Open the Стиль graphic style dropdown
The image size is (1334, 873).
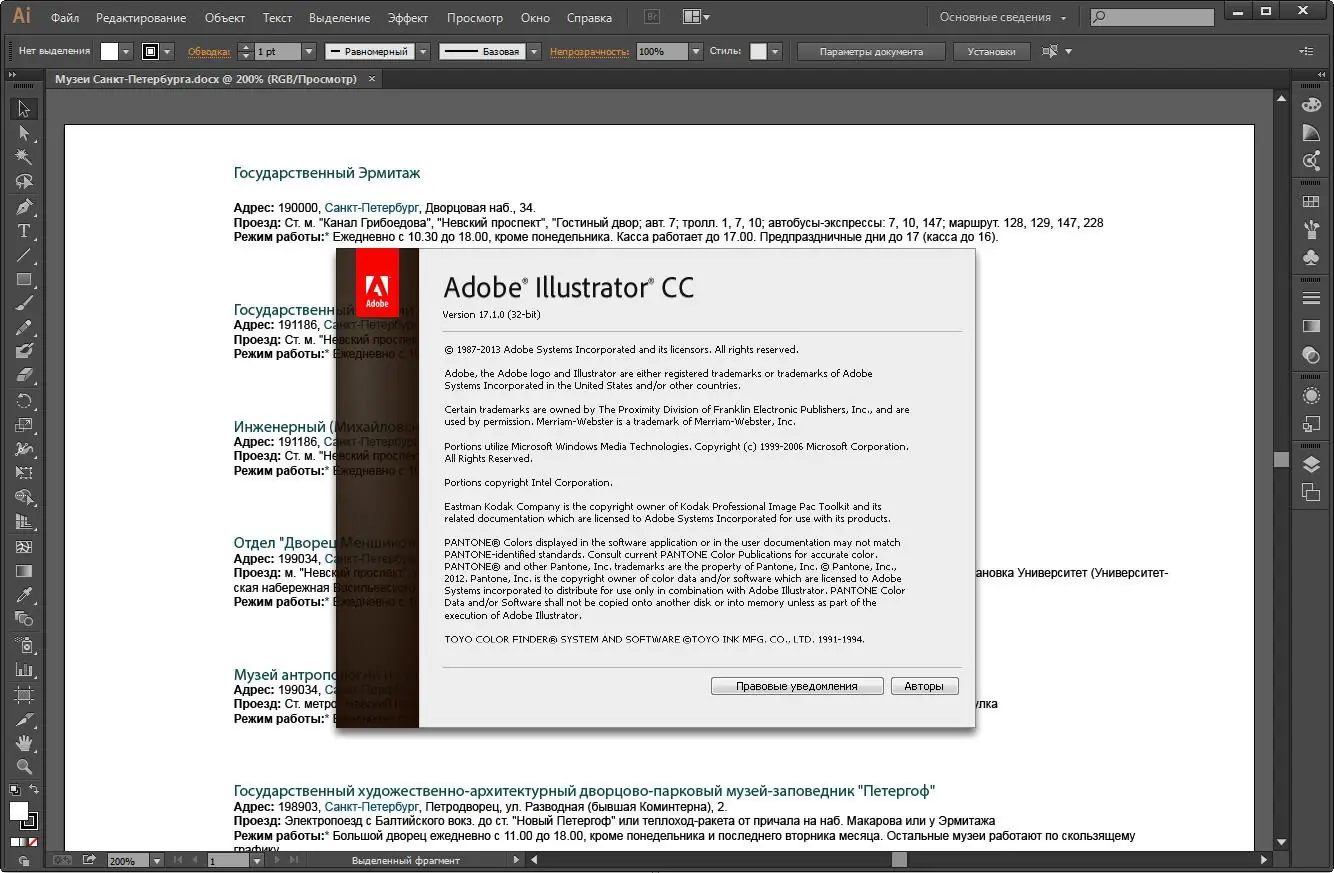click(775, 51)
